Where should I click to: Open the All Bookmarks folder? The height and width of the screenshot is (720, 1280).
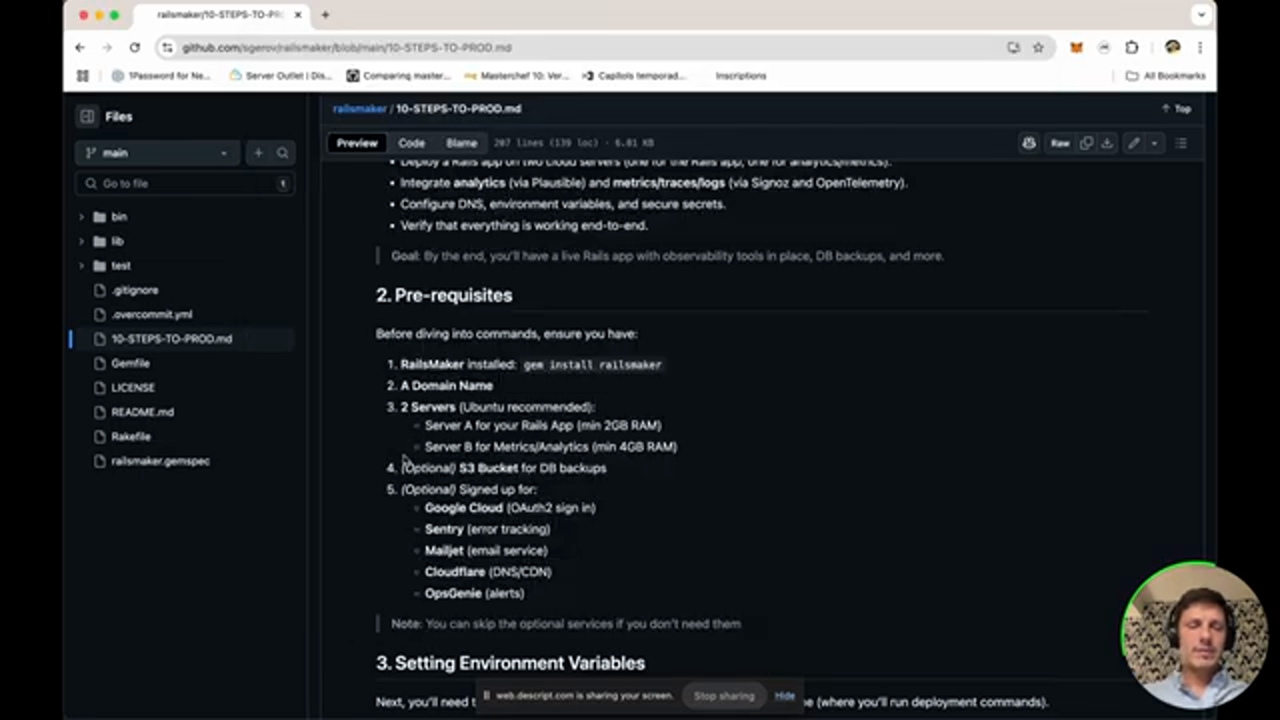pyautogui.click(x=1165, y=76)
